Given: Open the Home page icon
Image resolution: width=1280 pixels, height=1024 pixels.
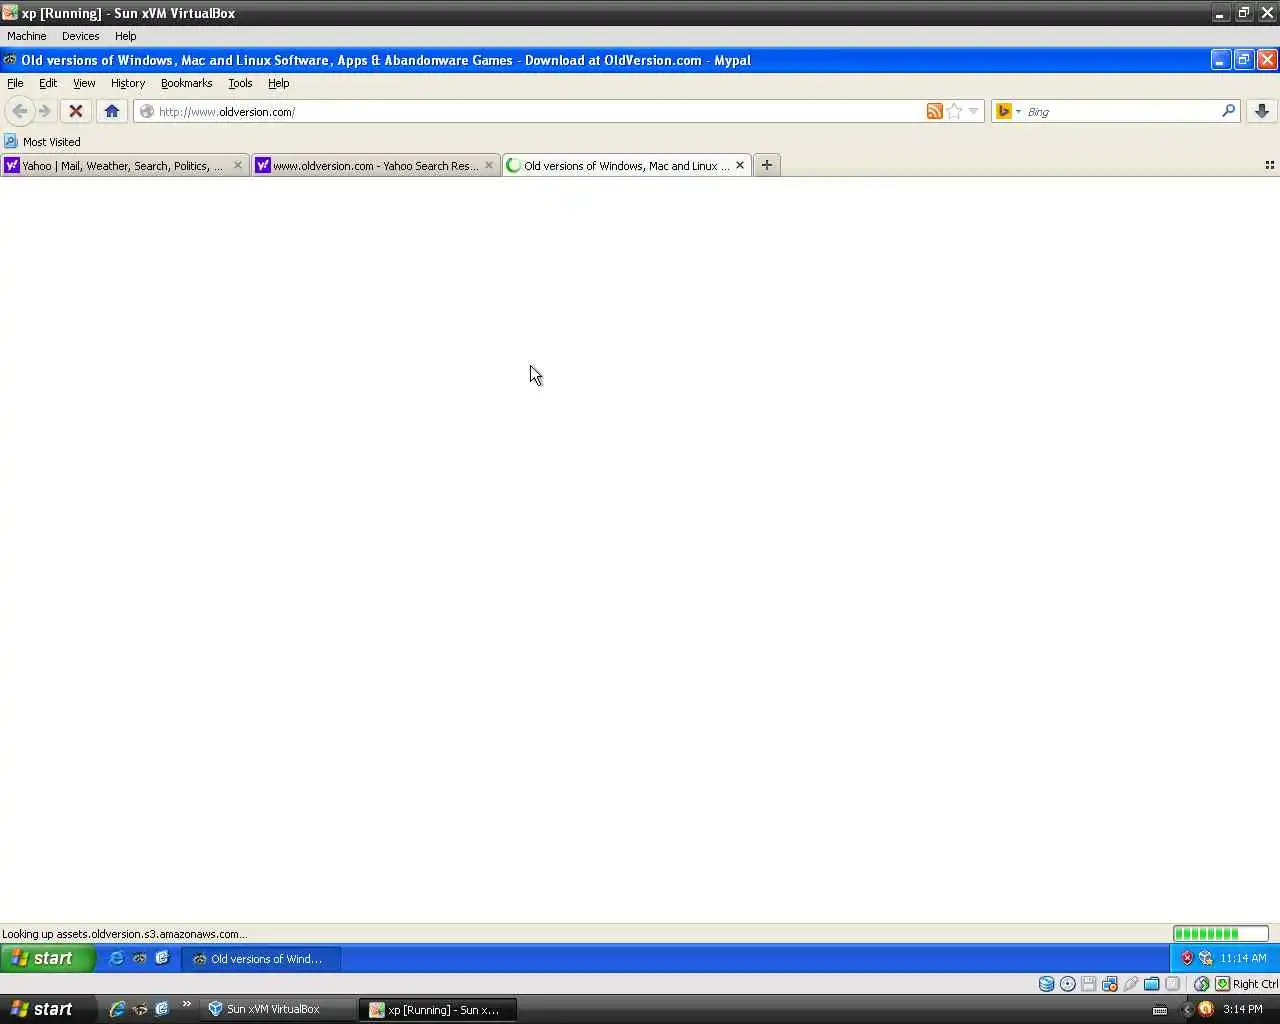Looking at the screenshot, I should click(x=112, y=111).
